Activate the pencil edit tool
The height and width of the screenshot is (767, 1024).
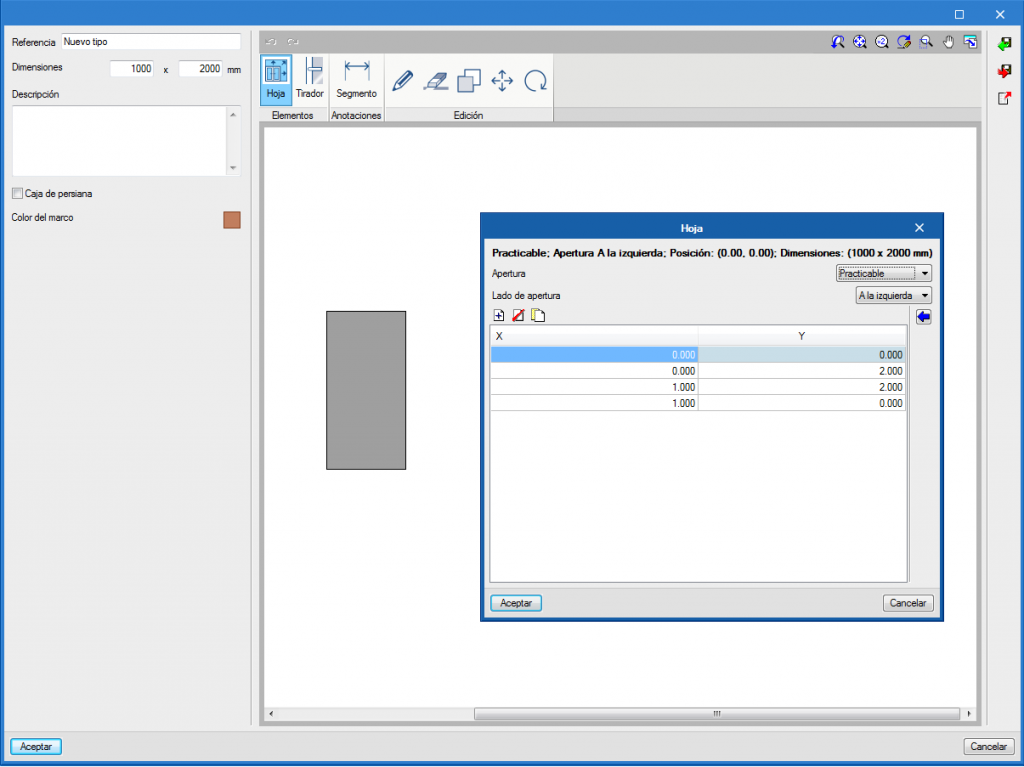pyautogui.click(x=403, y=81)
